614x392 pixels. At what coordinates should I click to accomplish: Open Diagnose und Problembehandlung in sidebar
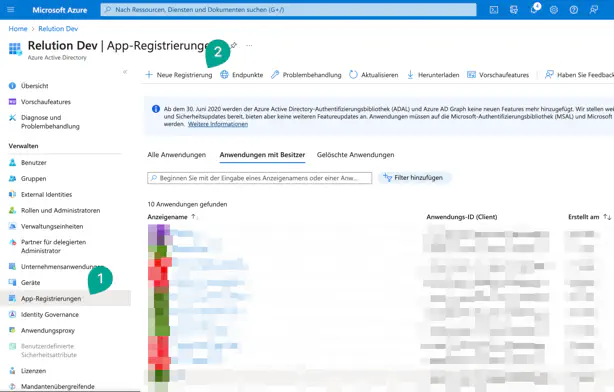click(x=44, y=122)
